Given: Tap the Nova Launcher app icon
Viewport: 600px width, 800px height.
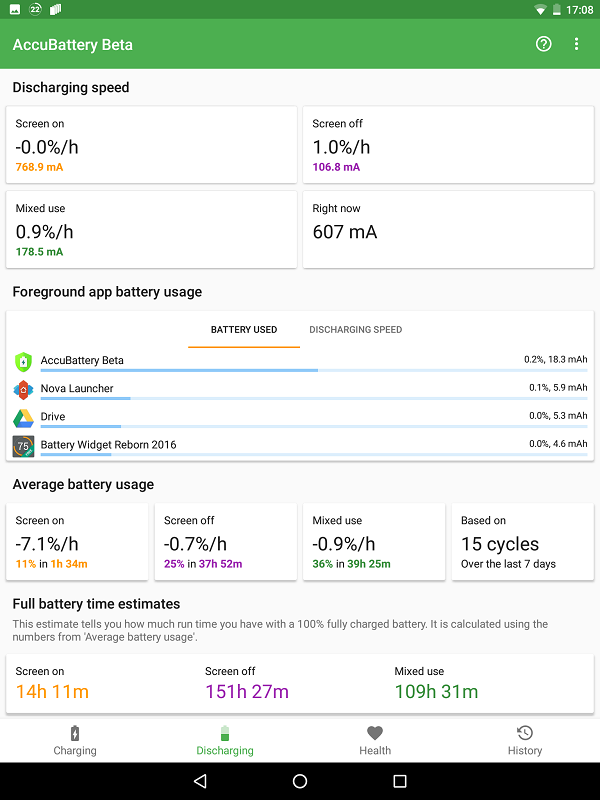Looking at the screenshot, I should pos(24,390).
